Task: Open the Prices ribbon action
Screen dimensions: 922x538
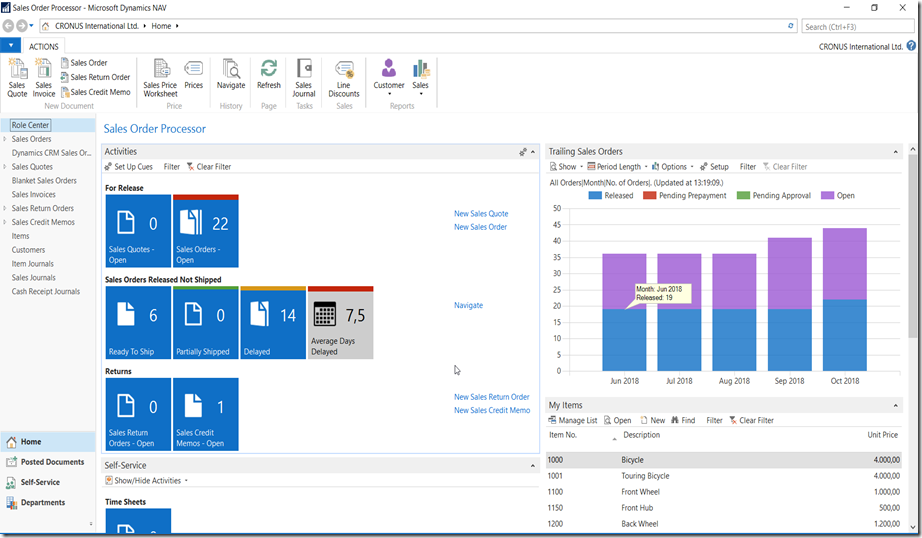Action: tap(193, 74)
